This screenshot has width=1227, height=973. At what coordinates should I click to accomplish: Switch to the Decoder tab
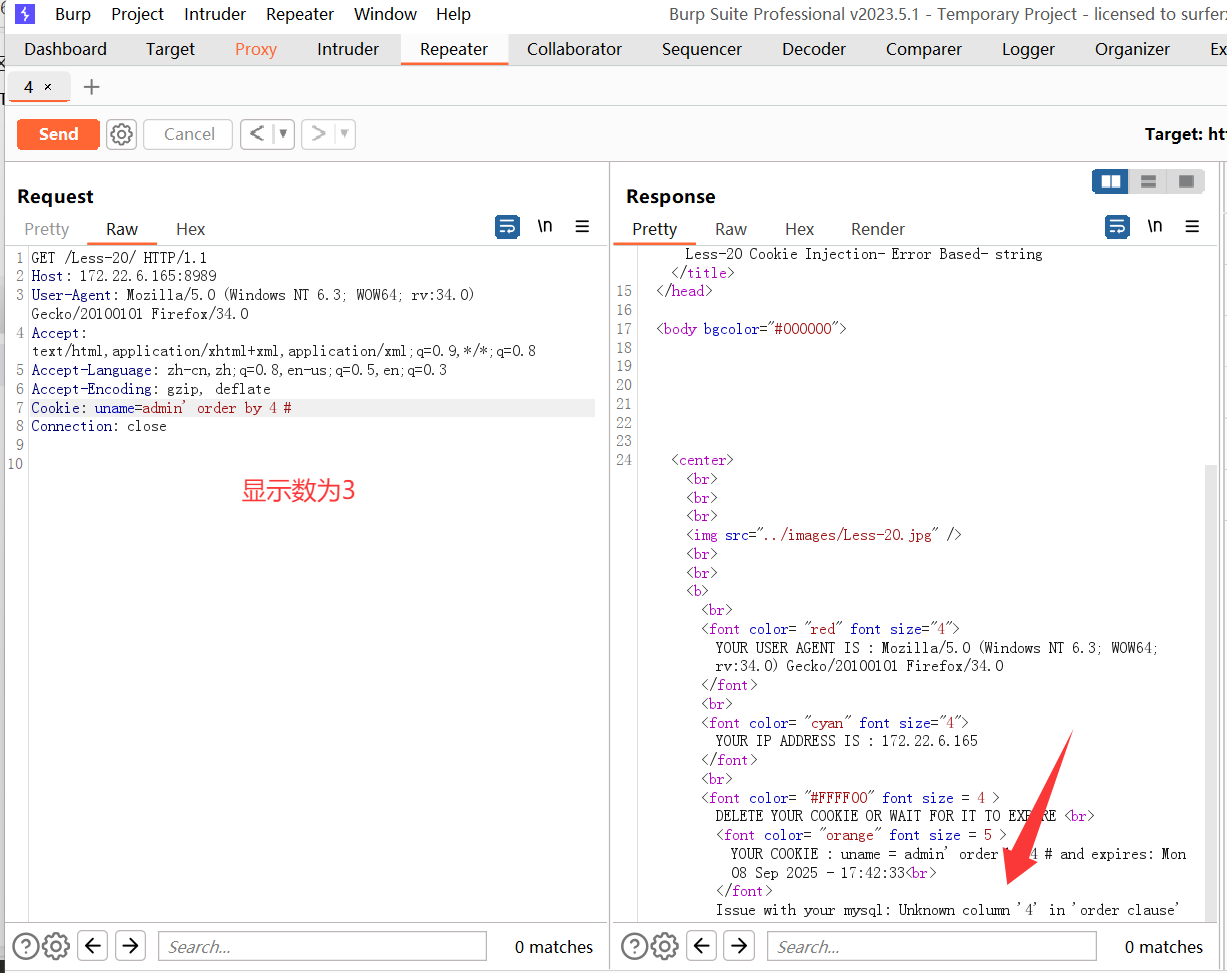[814, 49]
